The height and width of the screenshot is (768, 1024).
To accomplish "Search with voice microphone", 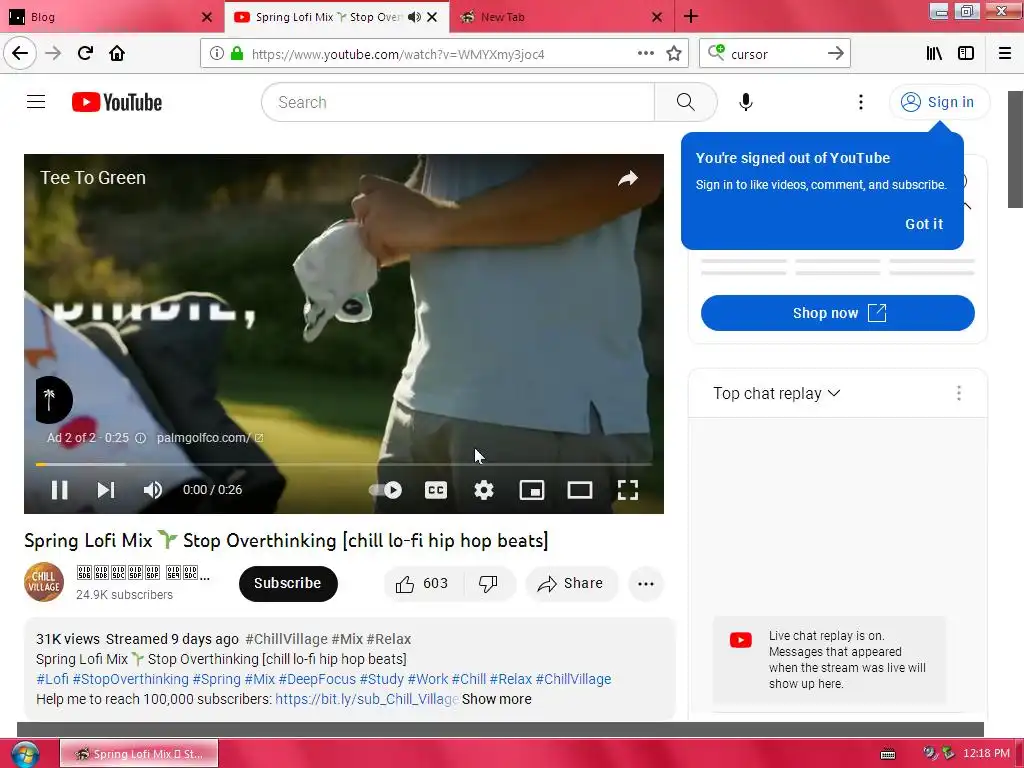I will (746, 102).
